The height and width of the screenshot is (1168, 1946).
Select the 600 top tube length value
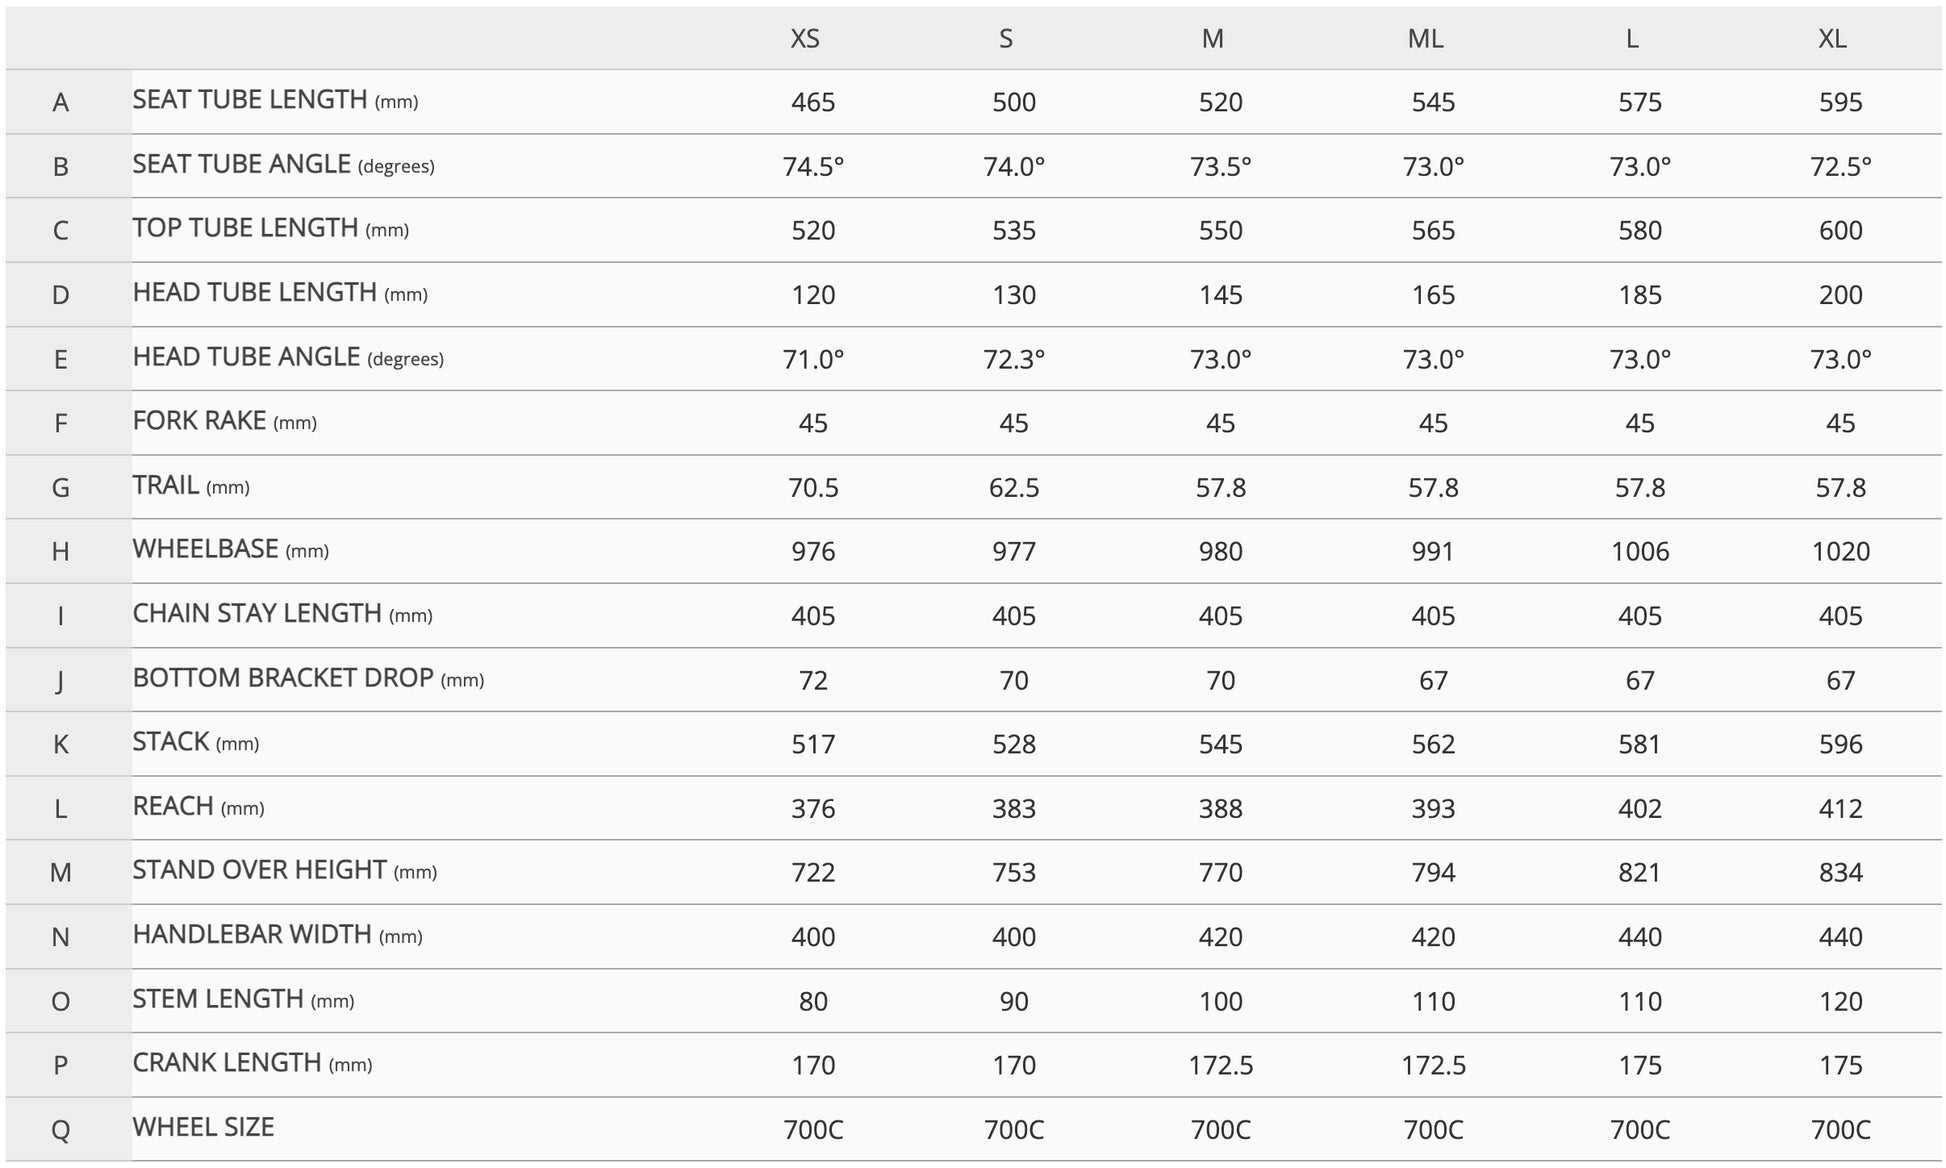(1840, 230)
